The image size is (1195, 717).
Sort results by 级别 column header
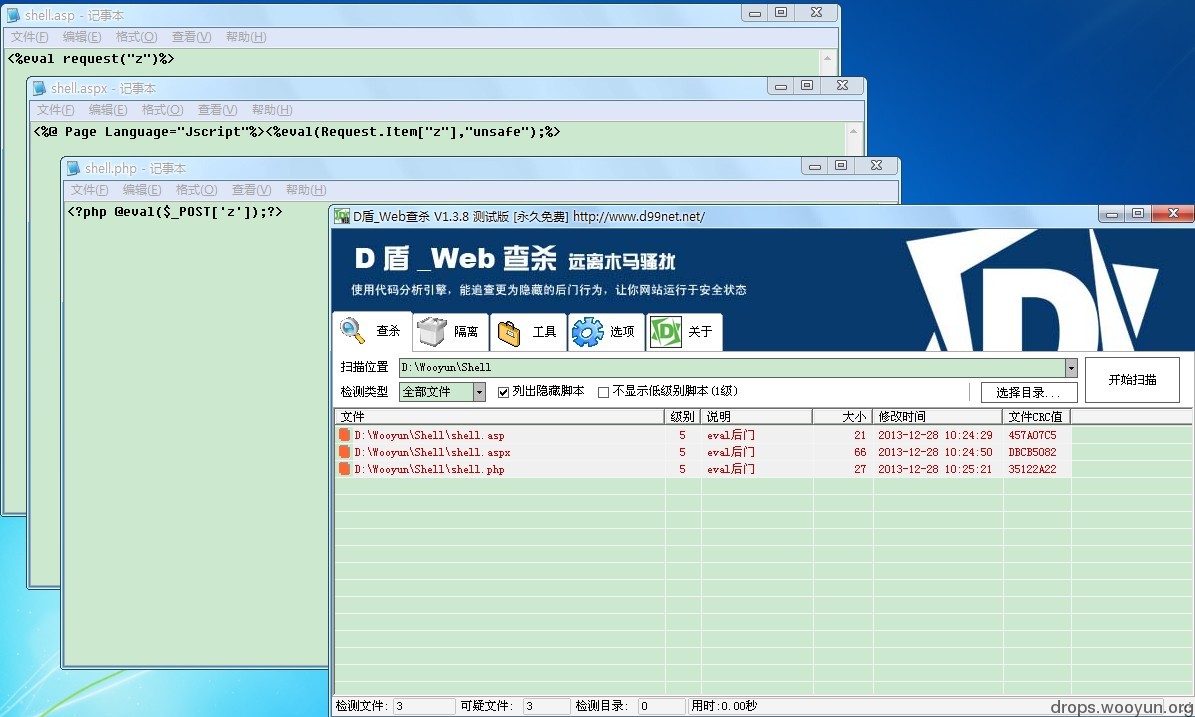[x=682, y=417]
